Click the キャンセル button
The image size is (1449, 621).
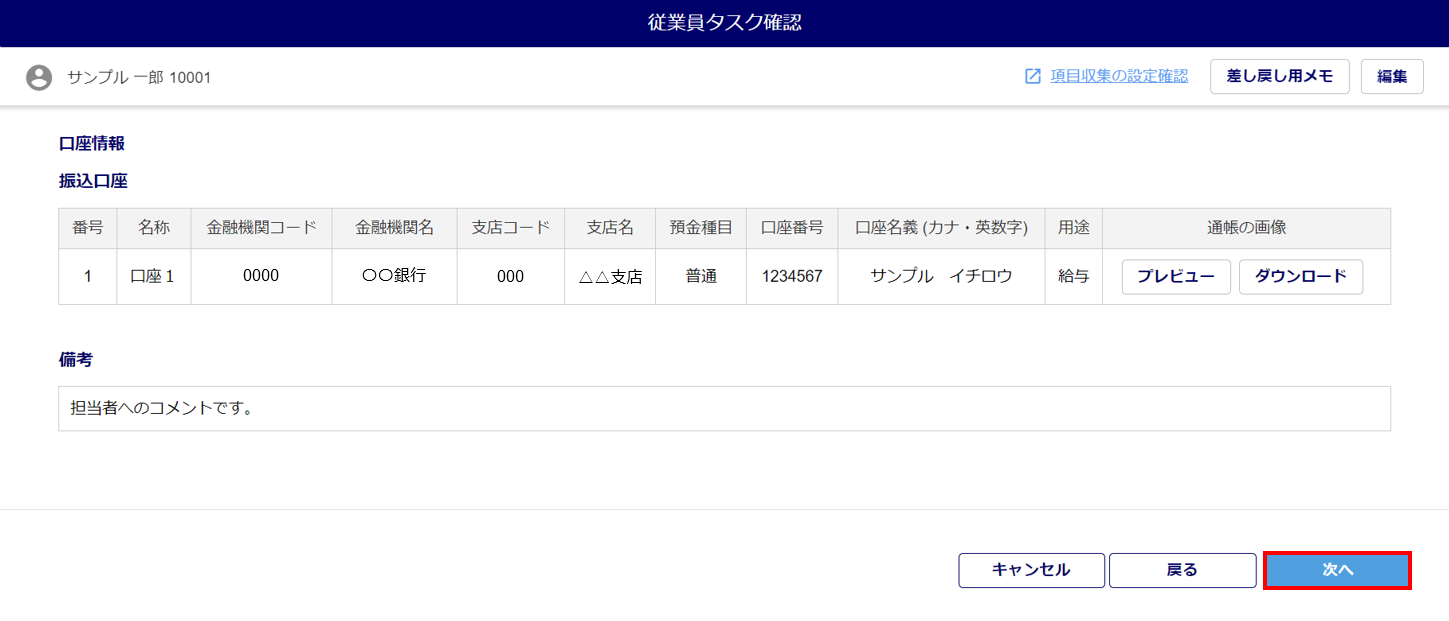point(1031,570)
